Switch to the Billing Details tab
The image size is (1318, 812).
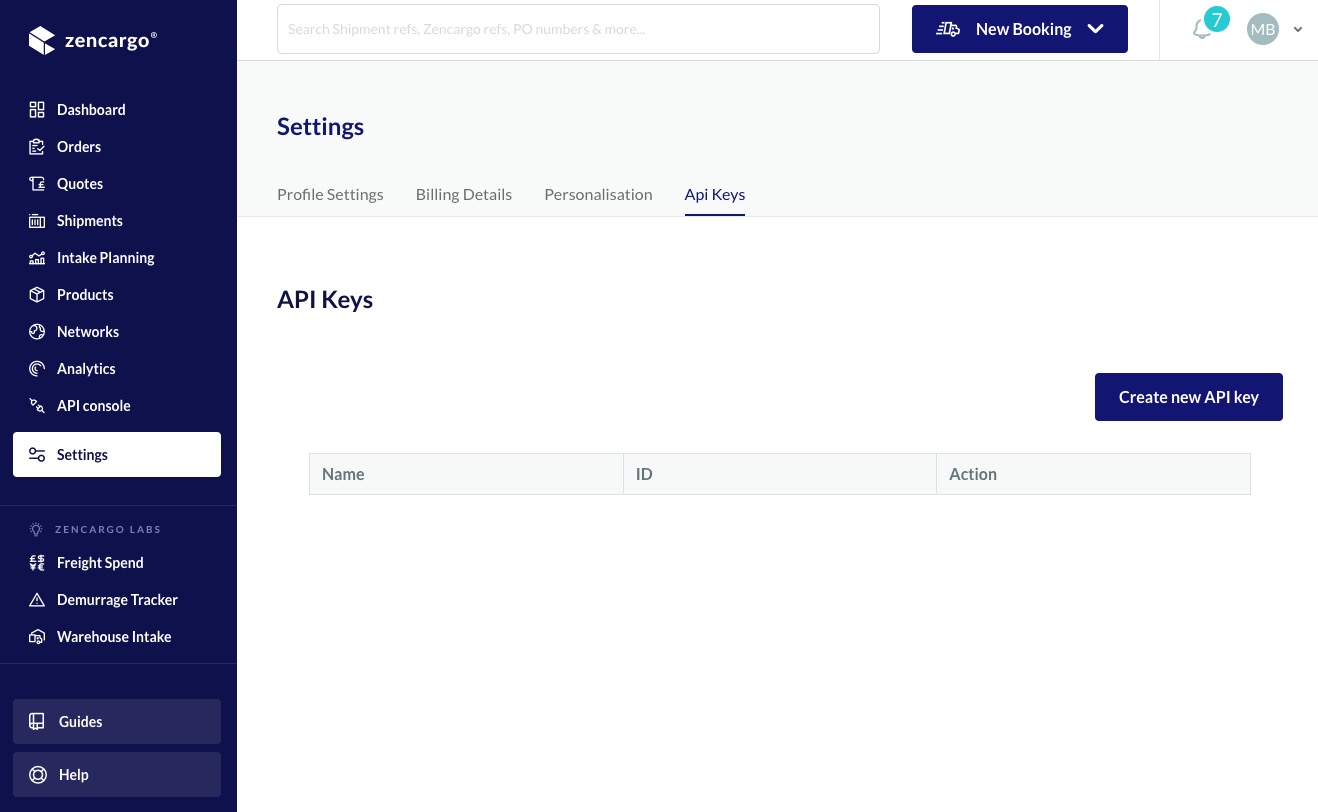coord(463,194)
